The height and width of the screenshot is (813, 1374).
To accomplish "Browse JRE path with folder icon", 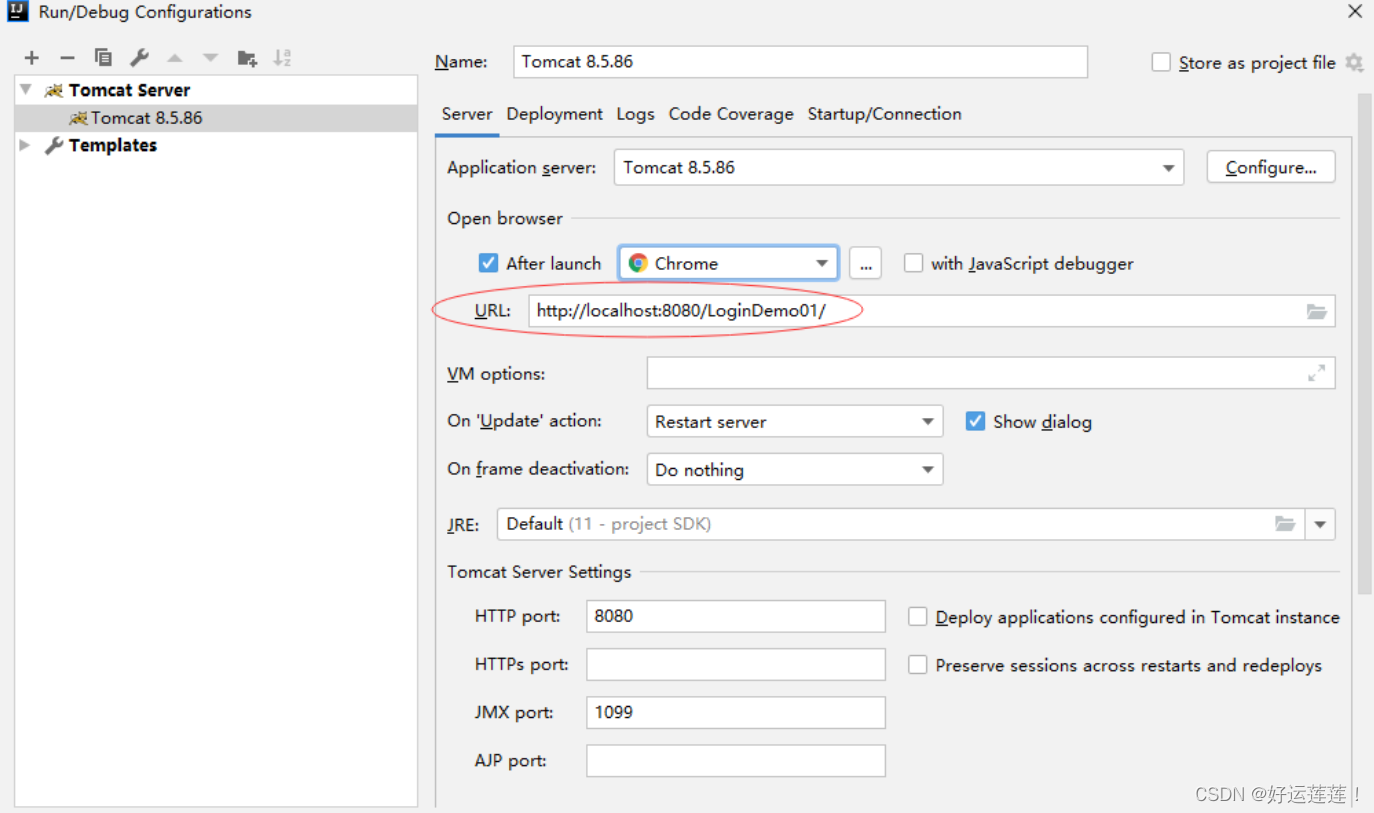I will pos(1285,524).
